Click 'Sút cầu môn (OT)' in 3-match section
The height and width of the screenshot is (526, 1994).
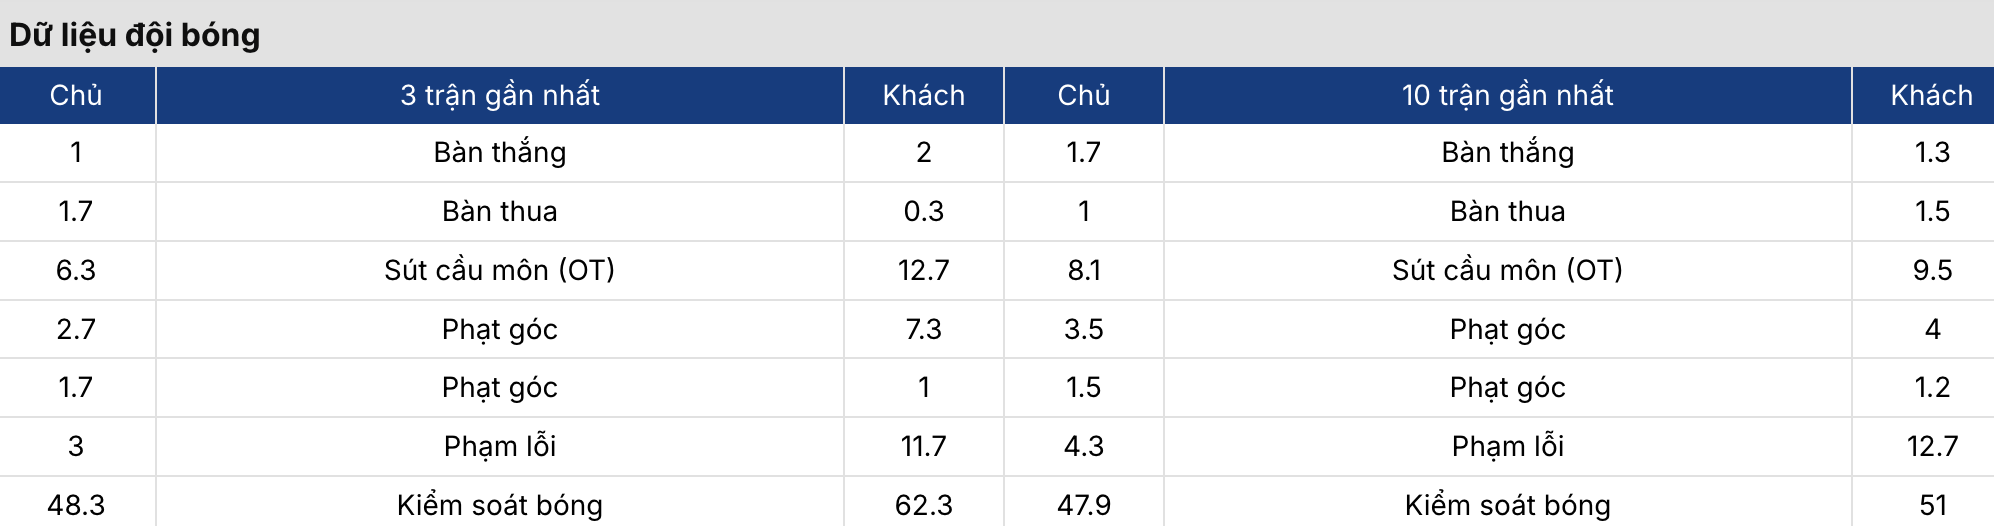499,270
